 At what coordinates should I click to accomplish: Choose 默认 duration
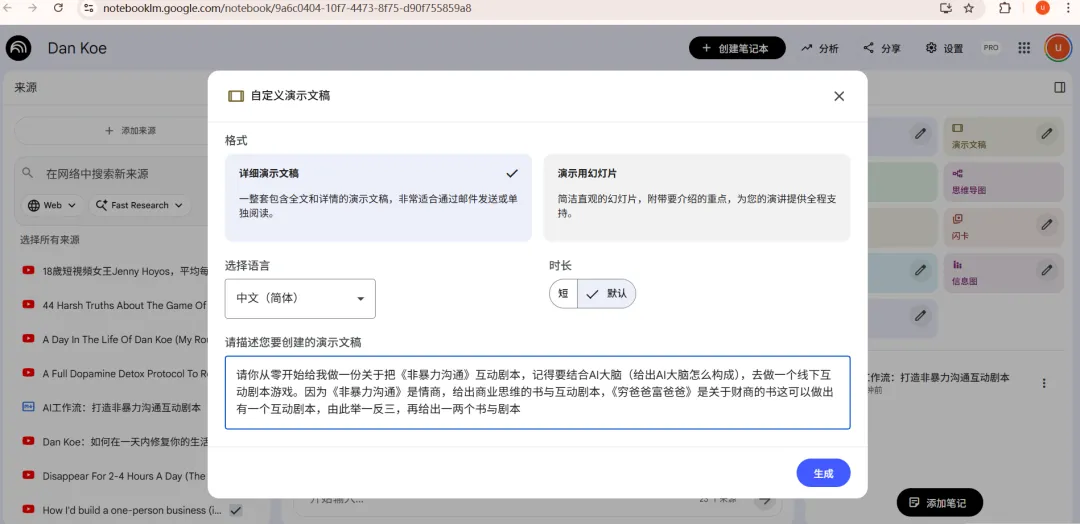coord(607,293)
